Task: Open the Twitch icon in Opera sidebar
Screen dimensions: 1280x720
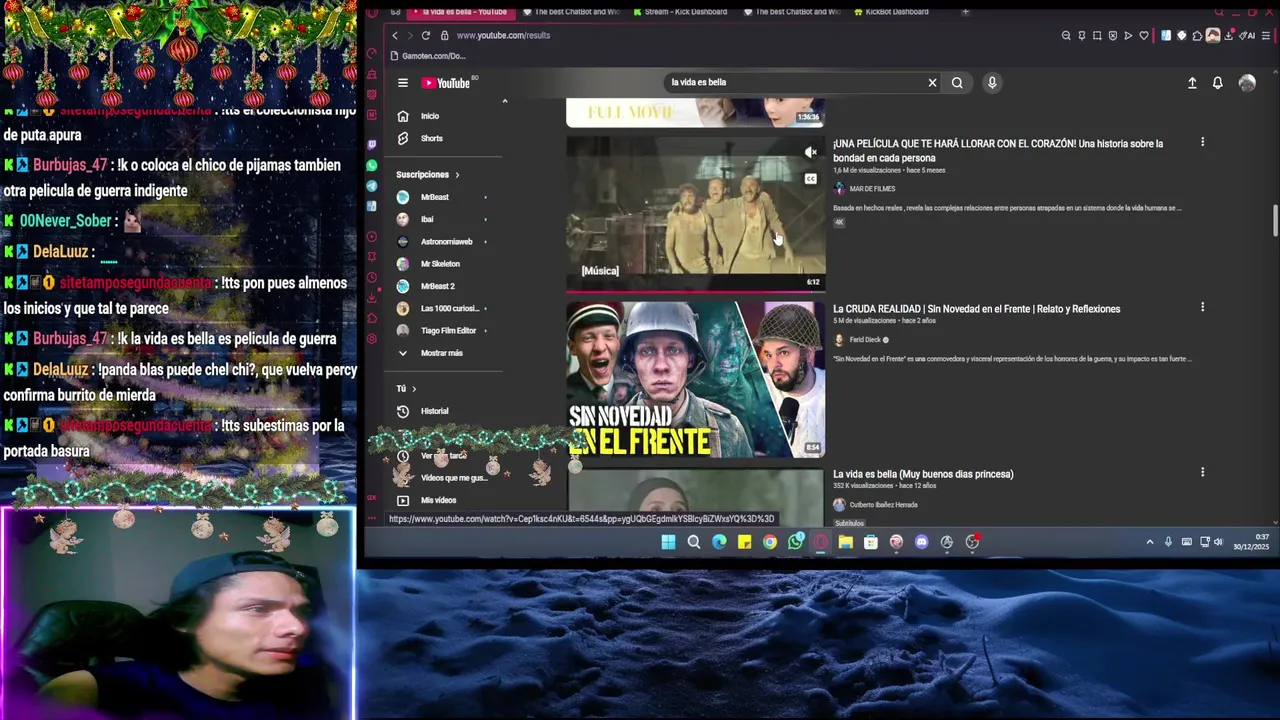Action: (x=372, y=144)
